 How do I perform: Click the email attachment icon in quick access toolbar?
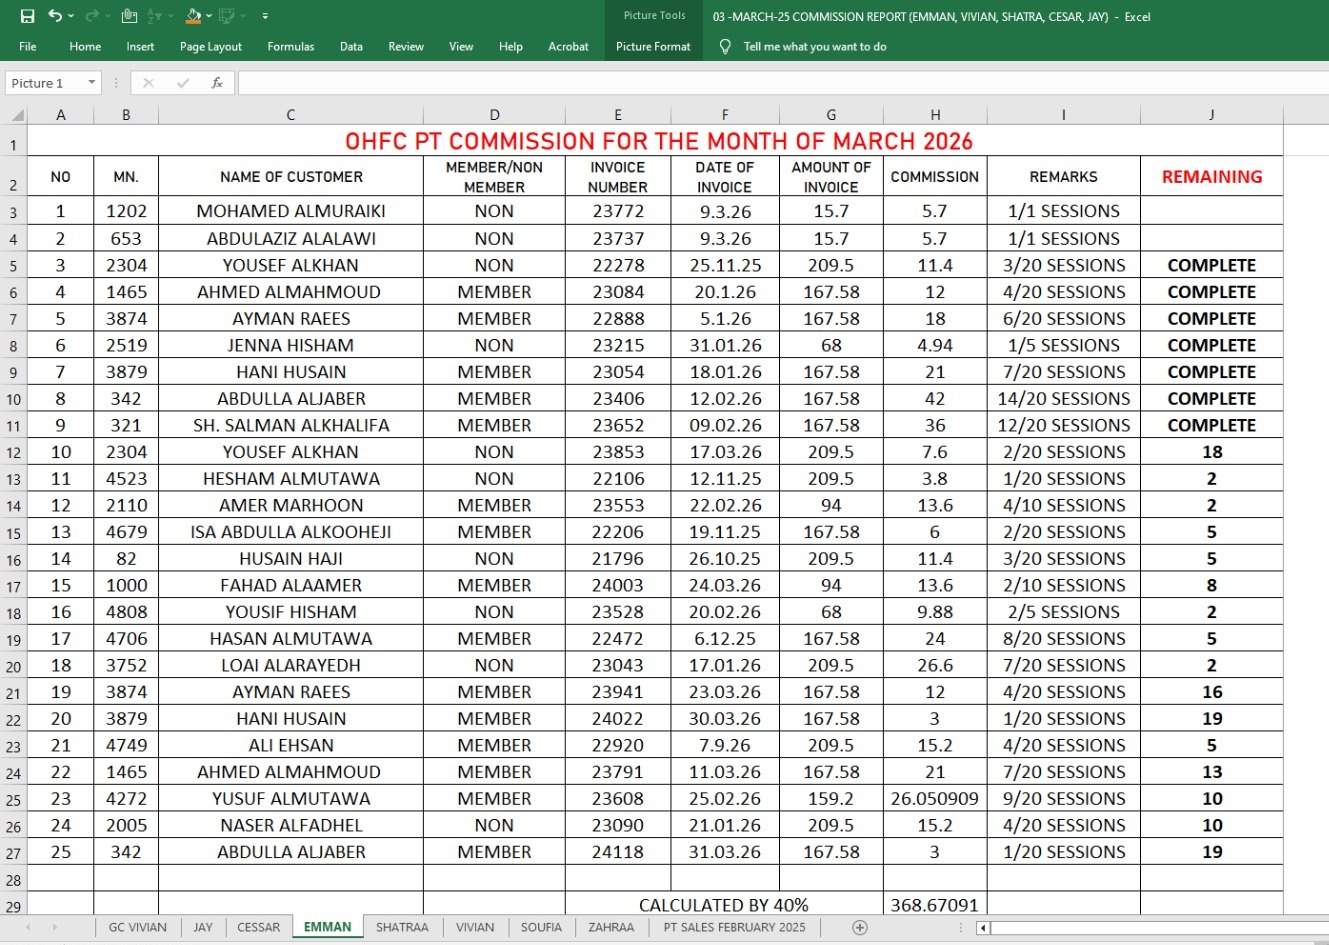[129, 16]
